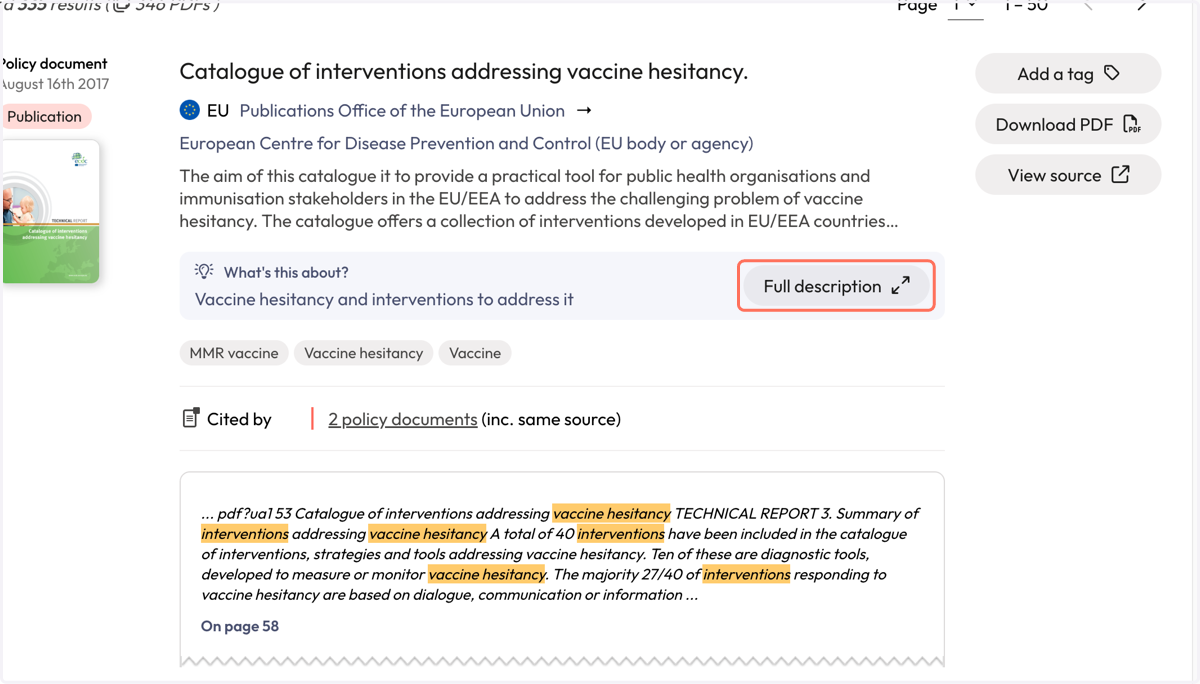Click the On page 58 reference
This screenshot has height=684, width=1200.
pyautogui.click(x=240, y=626)
